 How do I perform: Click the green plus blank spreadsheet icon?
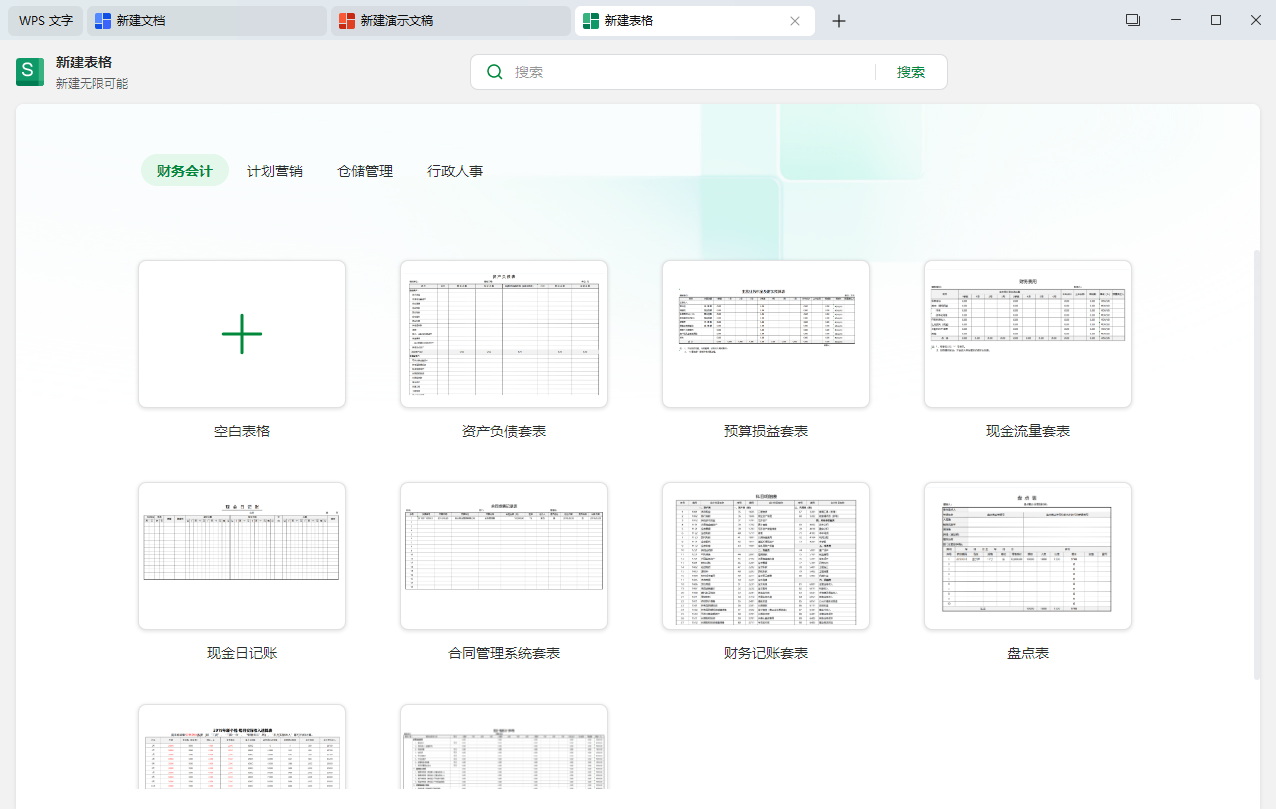pyautogui.click(x=242, y=334)
